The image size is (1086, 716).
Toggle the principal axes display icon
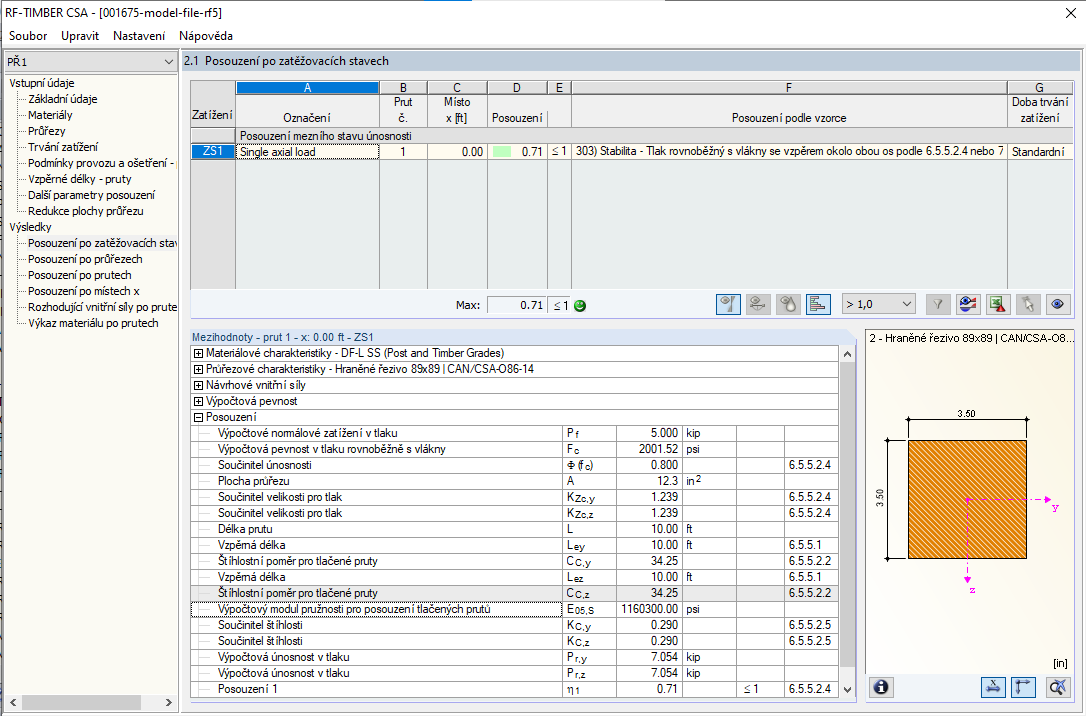[x=1023, y=687]
